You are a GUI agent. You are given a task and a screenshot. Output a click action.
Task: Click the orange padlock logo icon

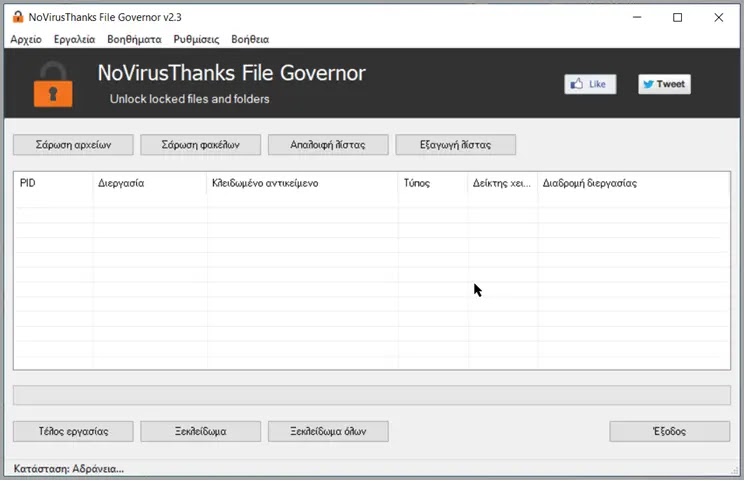(x=53, y=85)
